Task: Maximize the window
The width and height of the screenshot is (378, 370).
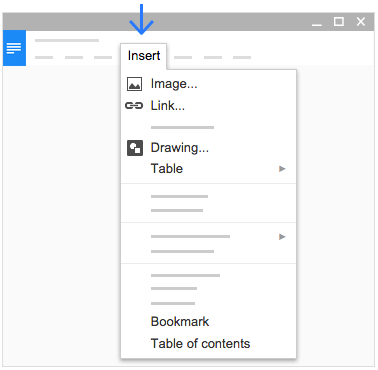Action: (339, 22)
